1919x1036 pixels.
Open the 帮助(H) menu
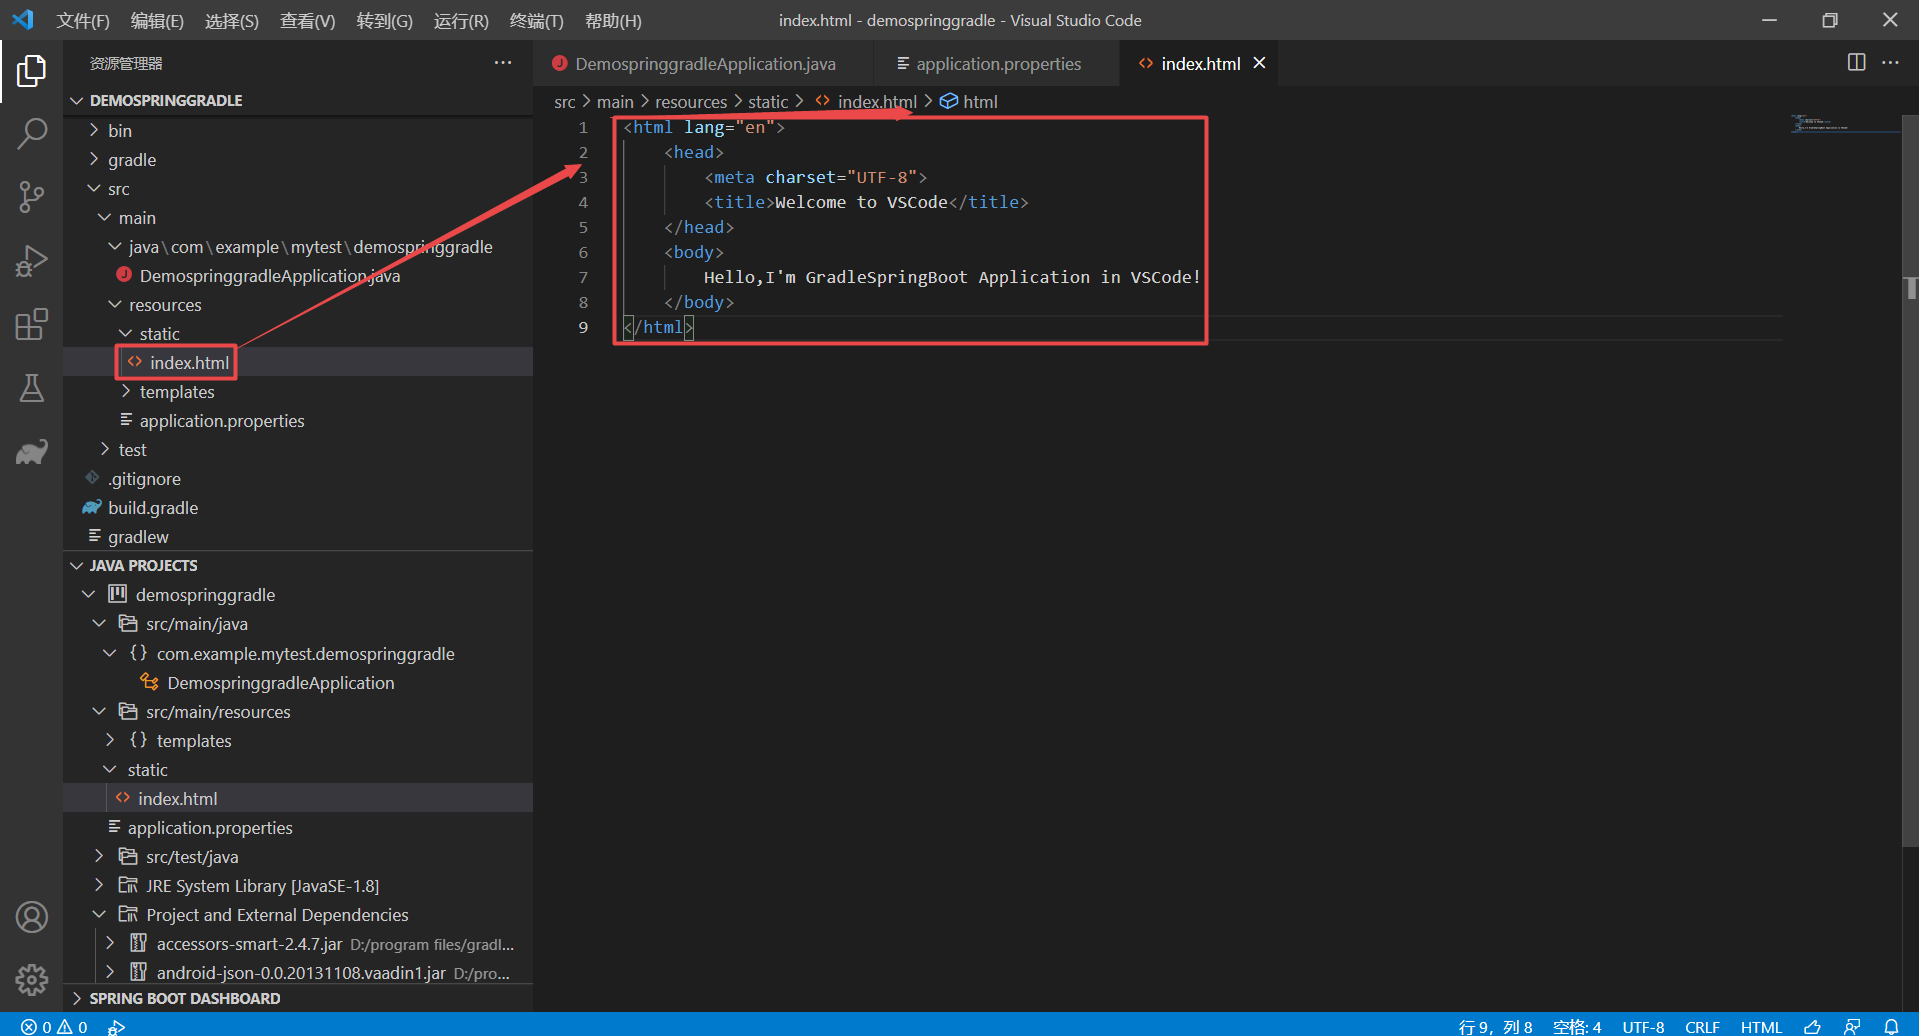[613, 21]
